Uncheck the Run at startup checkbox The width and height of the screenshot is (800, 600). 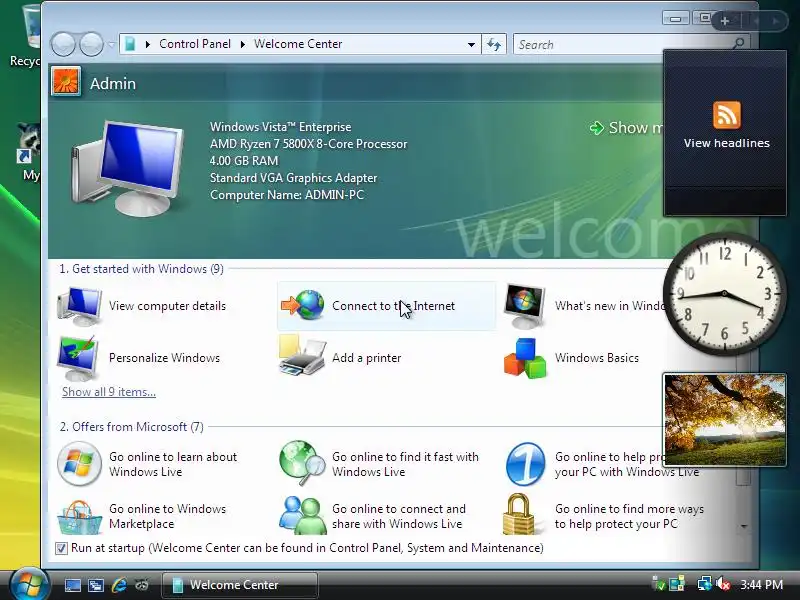[61, 548]
